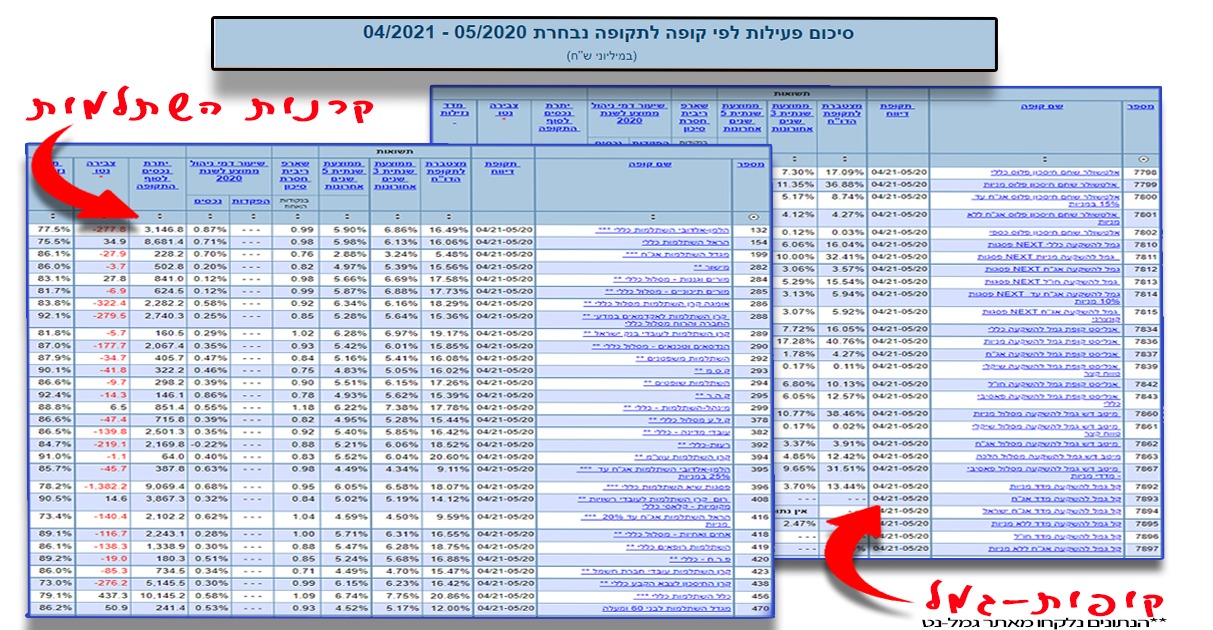
Task: Click the circle sort icon under front table 'מספר'
Action: point(753,216)
